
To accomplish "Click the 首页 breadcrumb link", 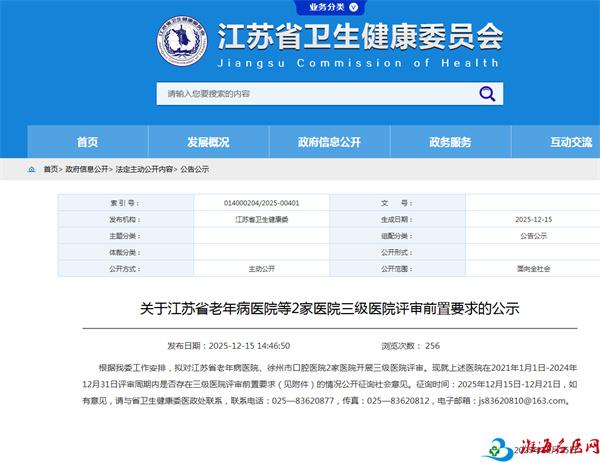I will 51,170.
